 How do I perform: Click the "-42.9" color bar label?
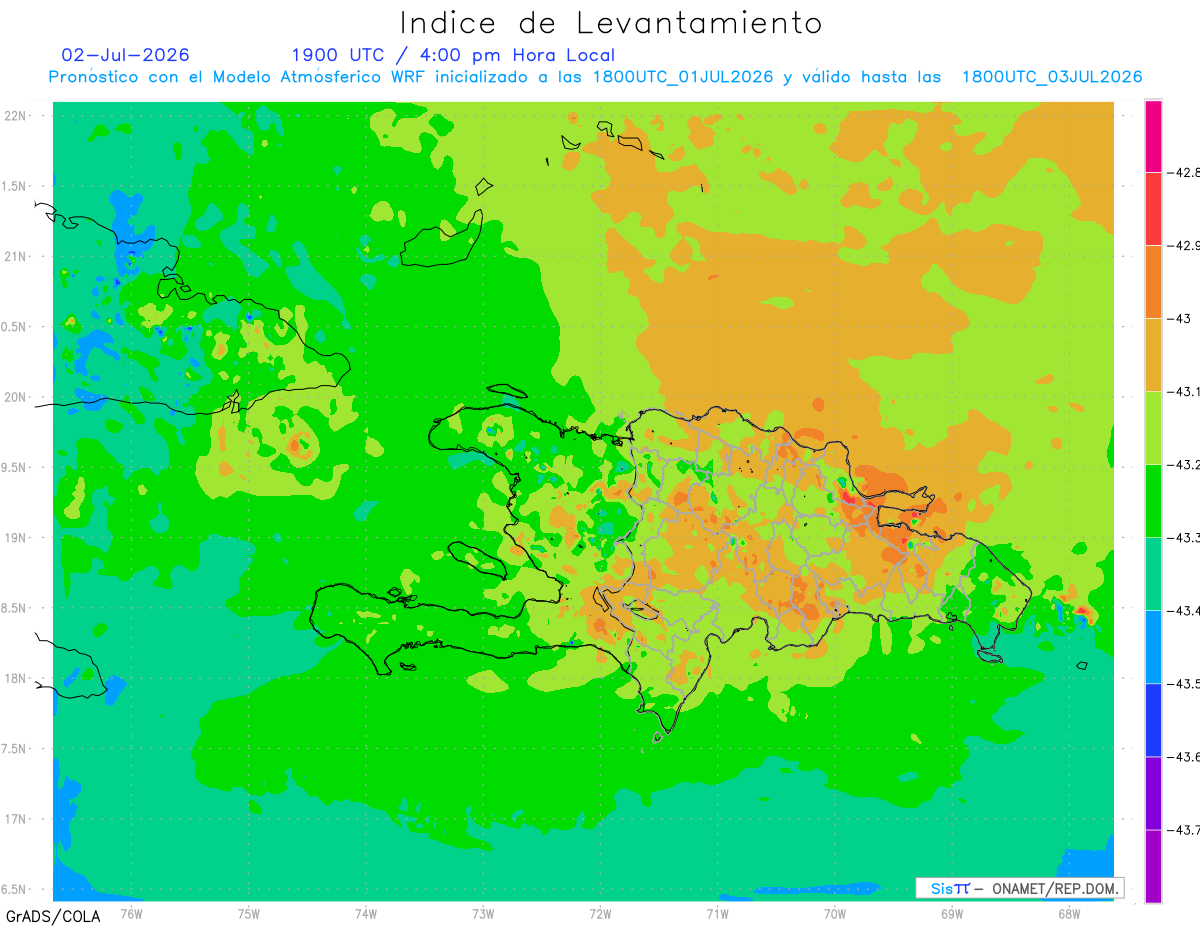pos(1185,245)
